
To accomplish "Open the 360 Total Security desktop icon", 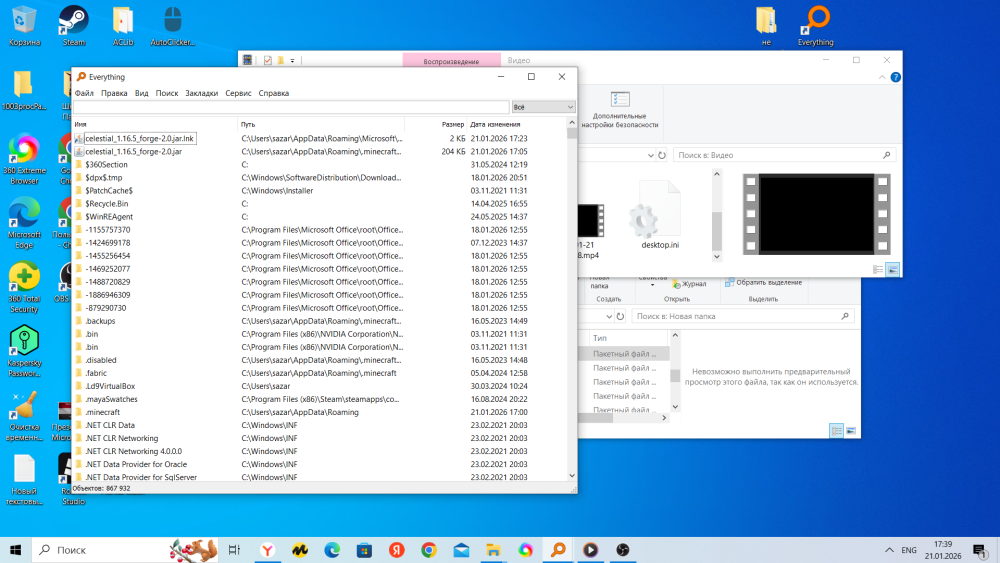I will click(24, 287).
